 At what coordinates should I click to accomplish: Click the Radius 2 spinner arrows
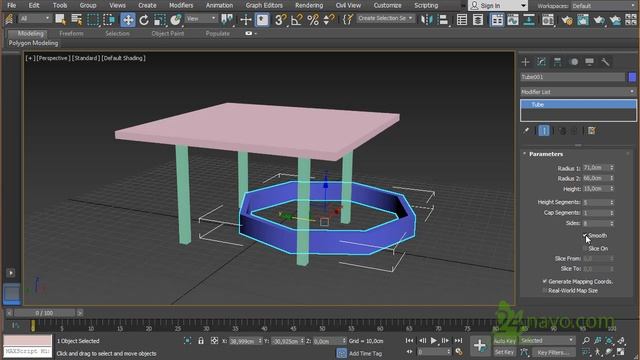point(611,178)
